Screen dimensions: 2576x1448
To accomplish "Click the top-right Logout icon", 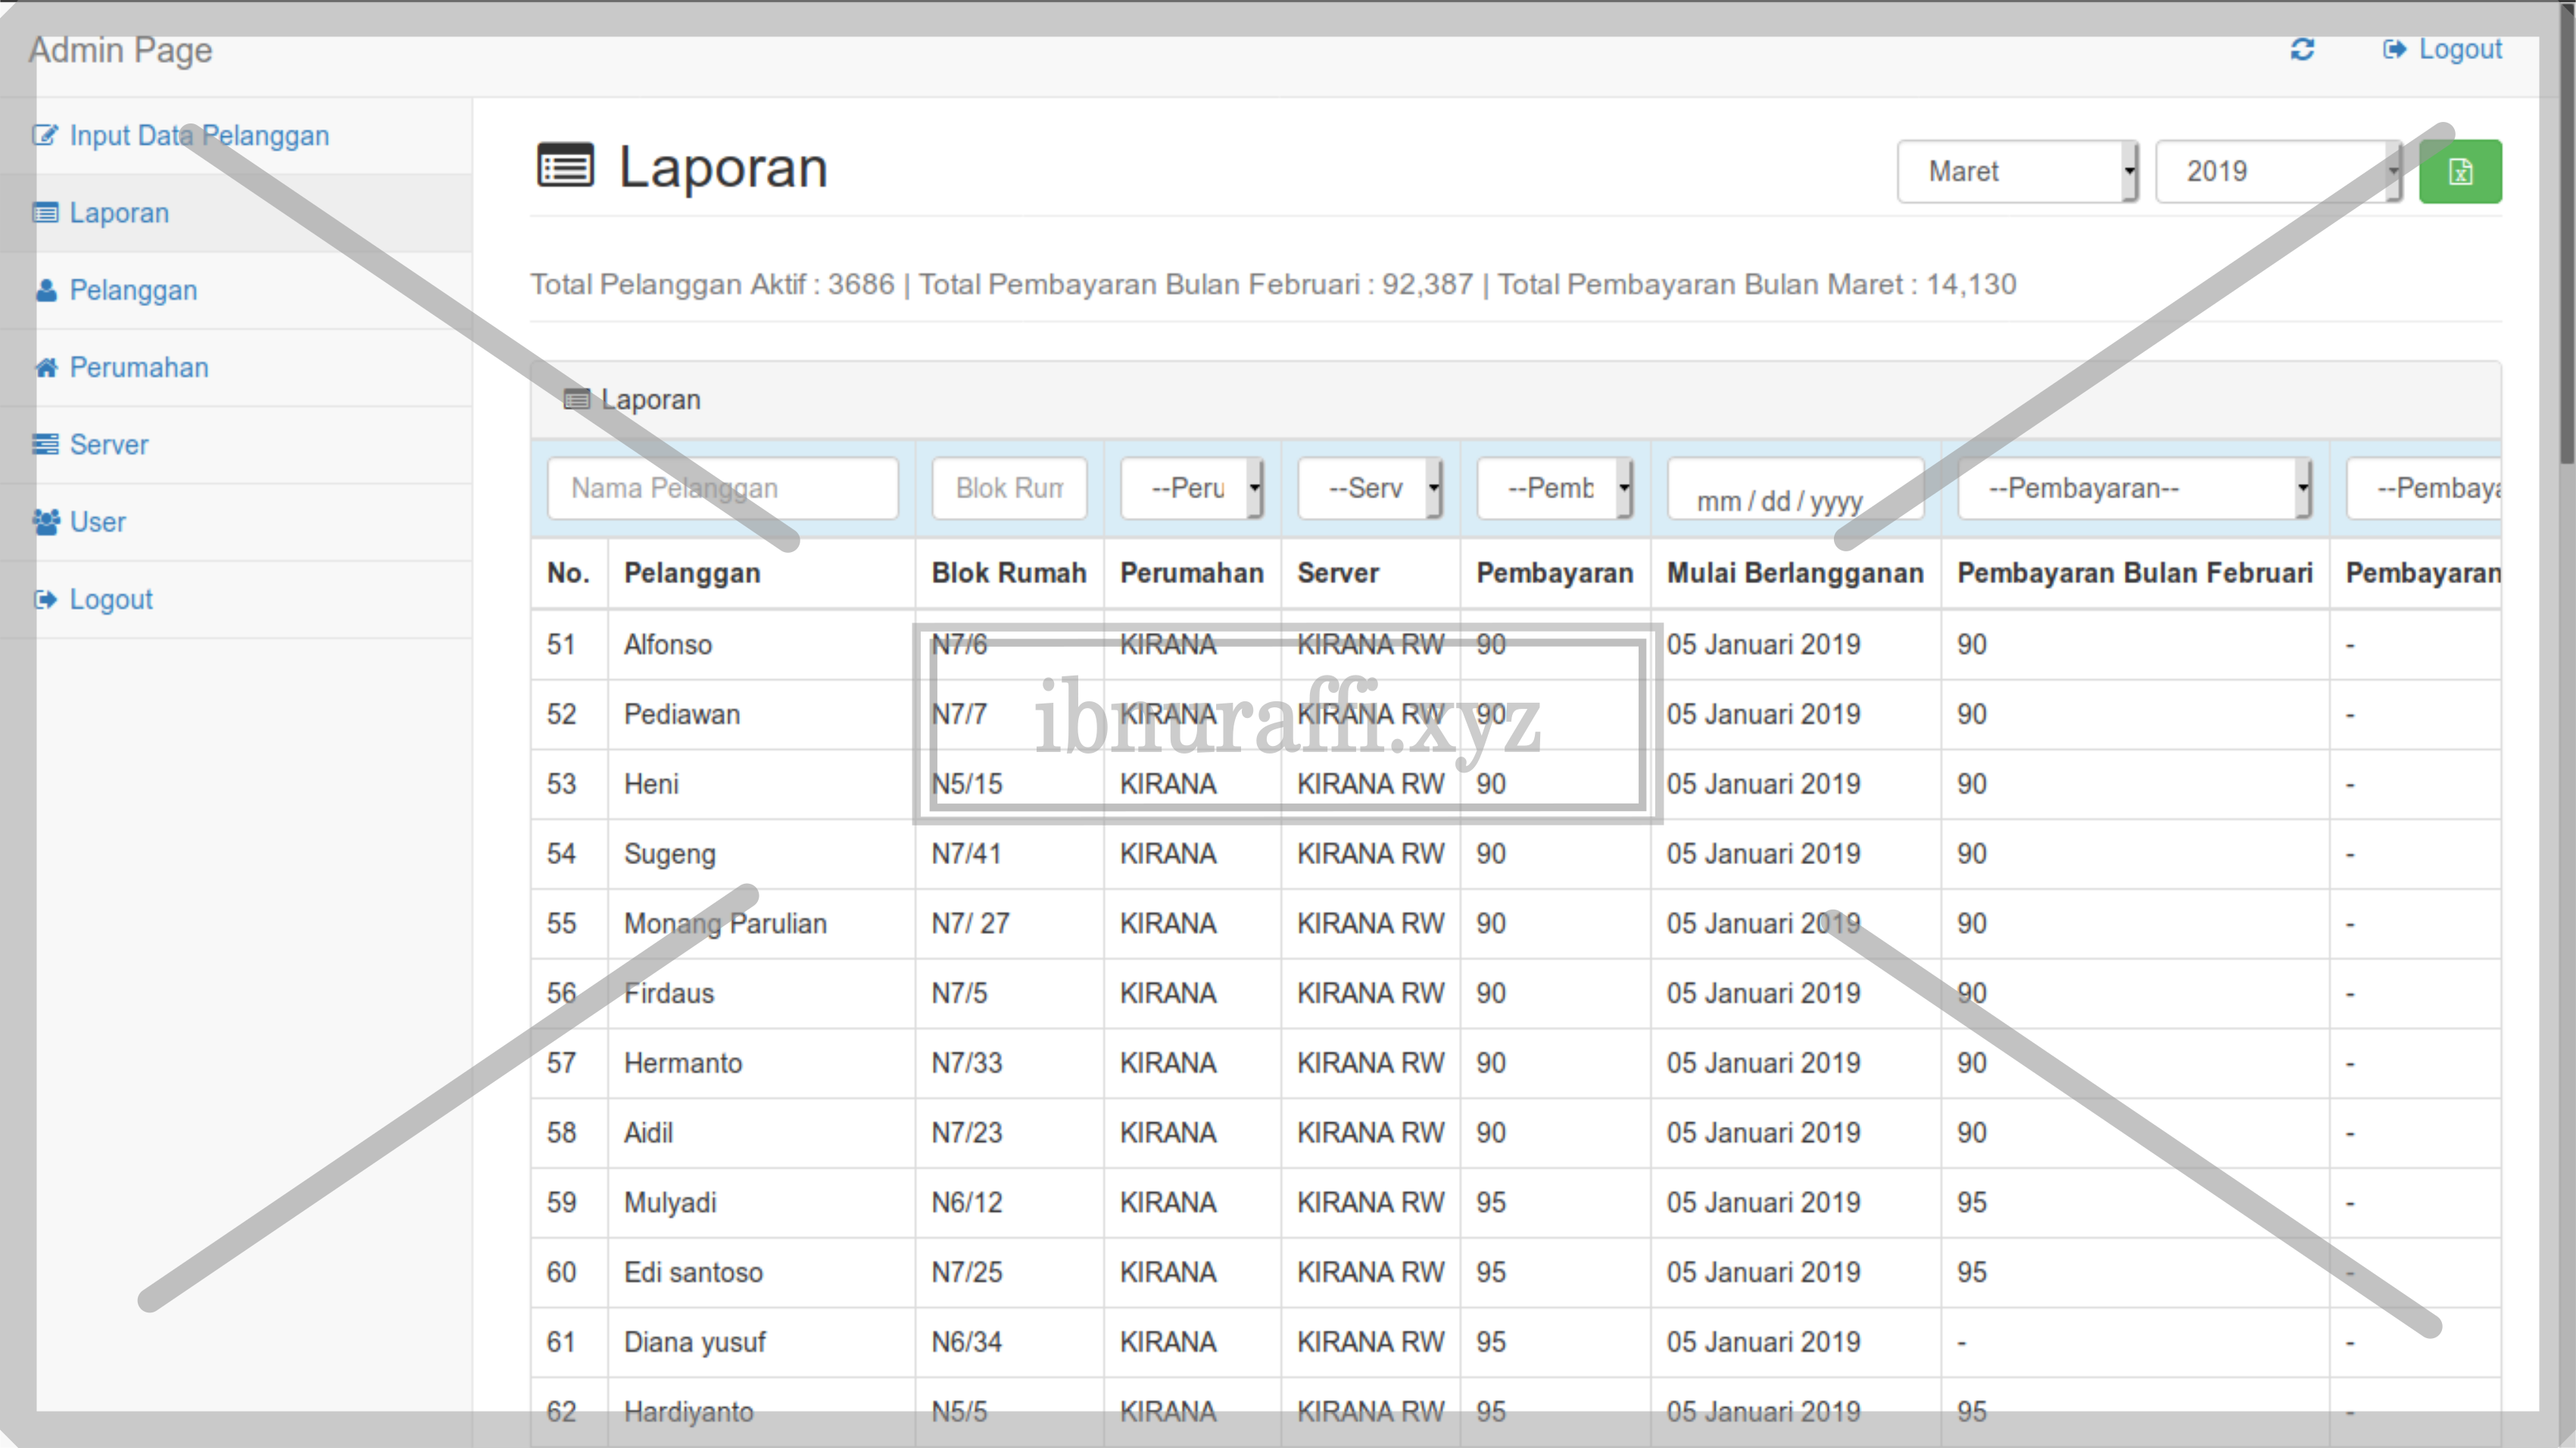I will [2394, 49].
